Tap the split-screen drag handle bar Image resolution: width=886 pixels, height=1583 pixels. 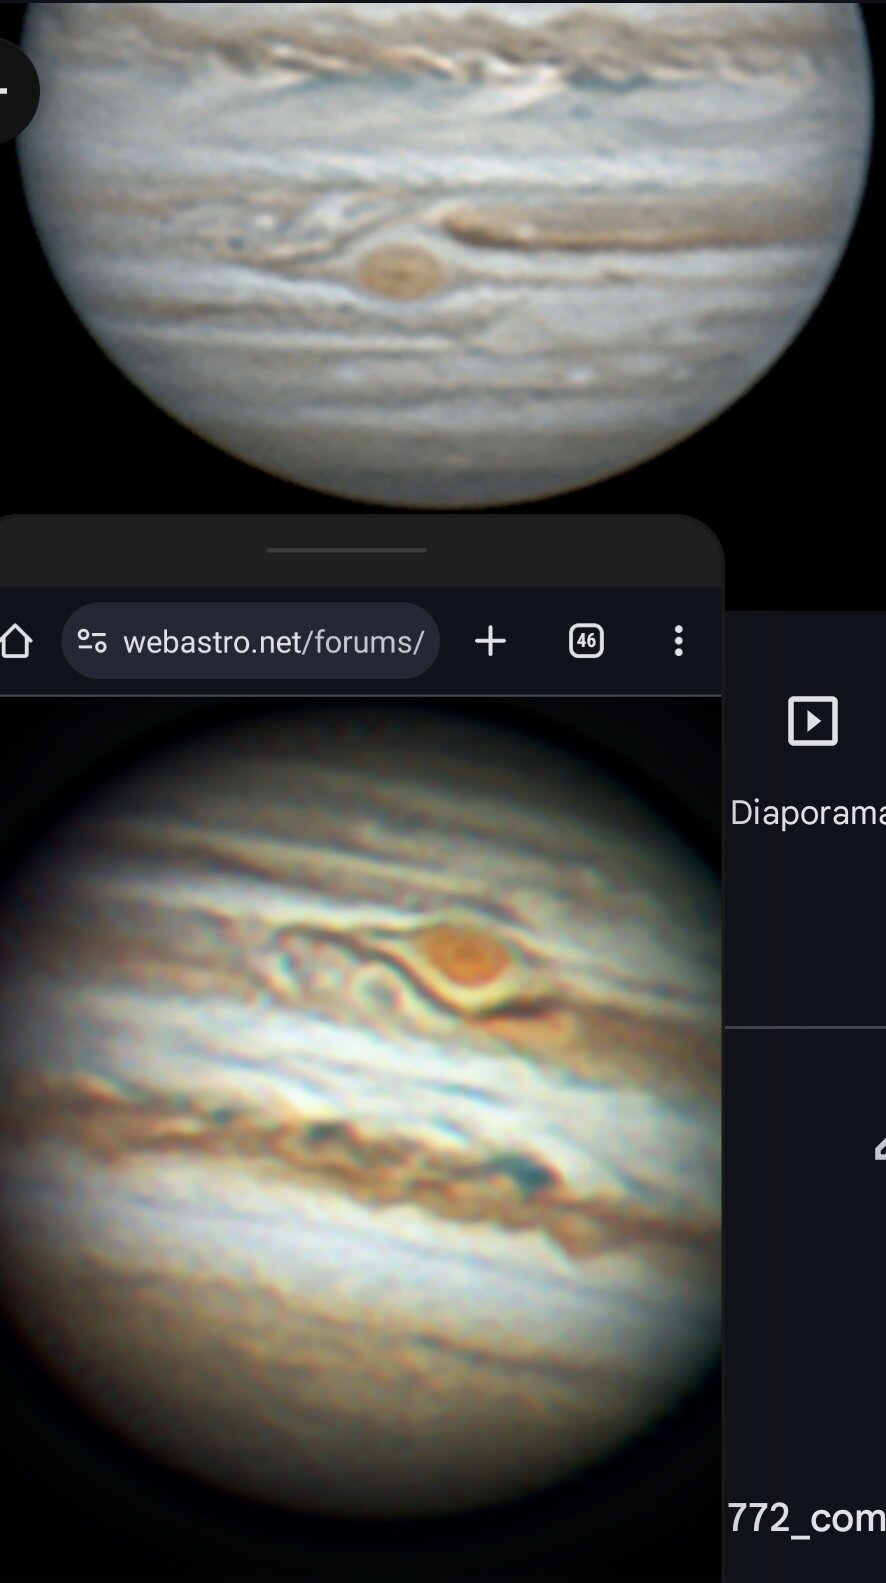pyautogui.click(x=347, y=550)
